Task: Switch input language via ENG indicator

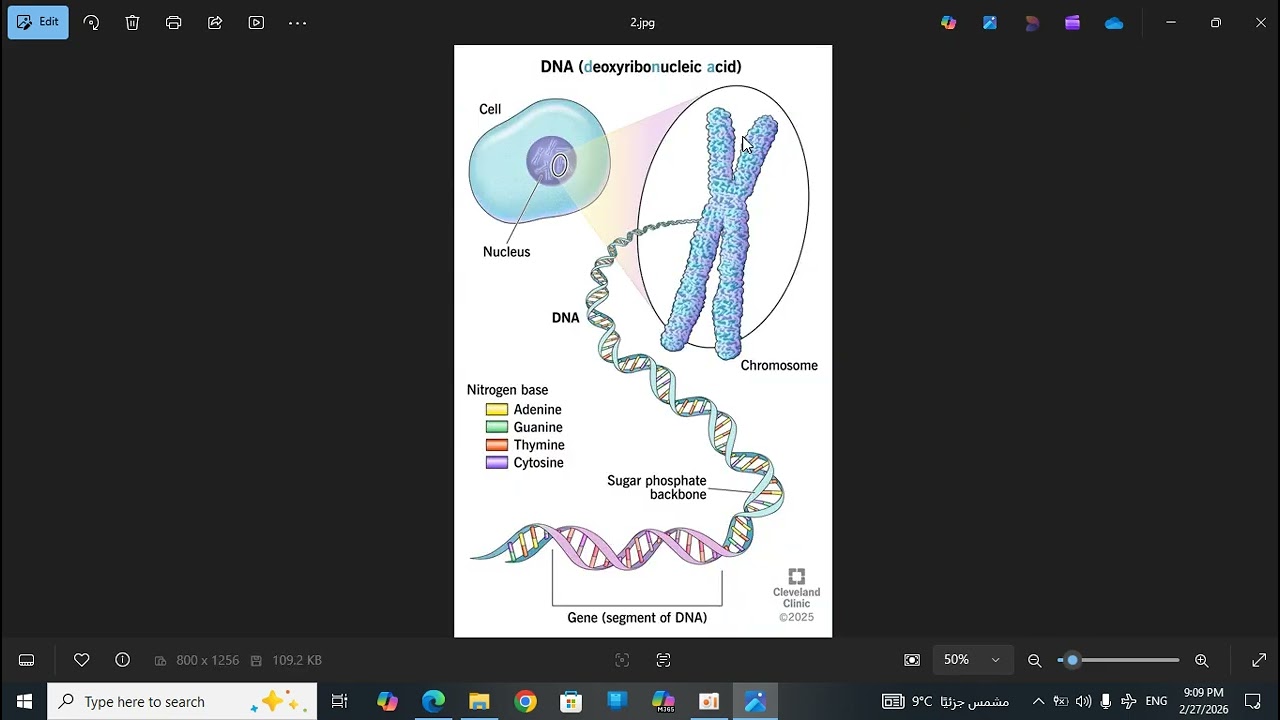Action: tap(1156, 701)
